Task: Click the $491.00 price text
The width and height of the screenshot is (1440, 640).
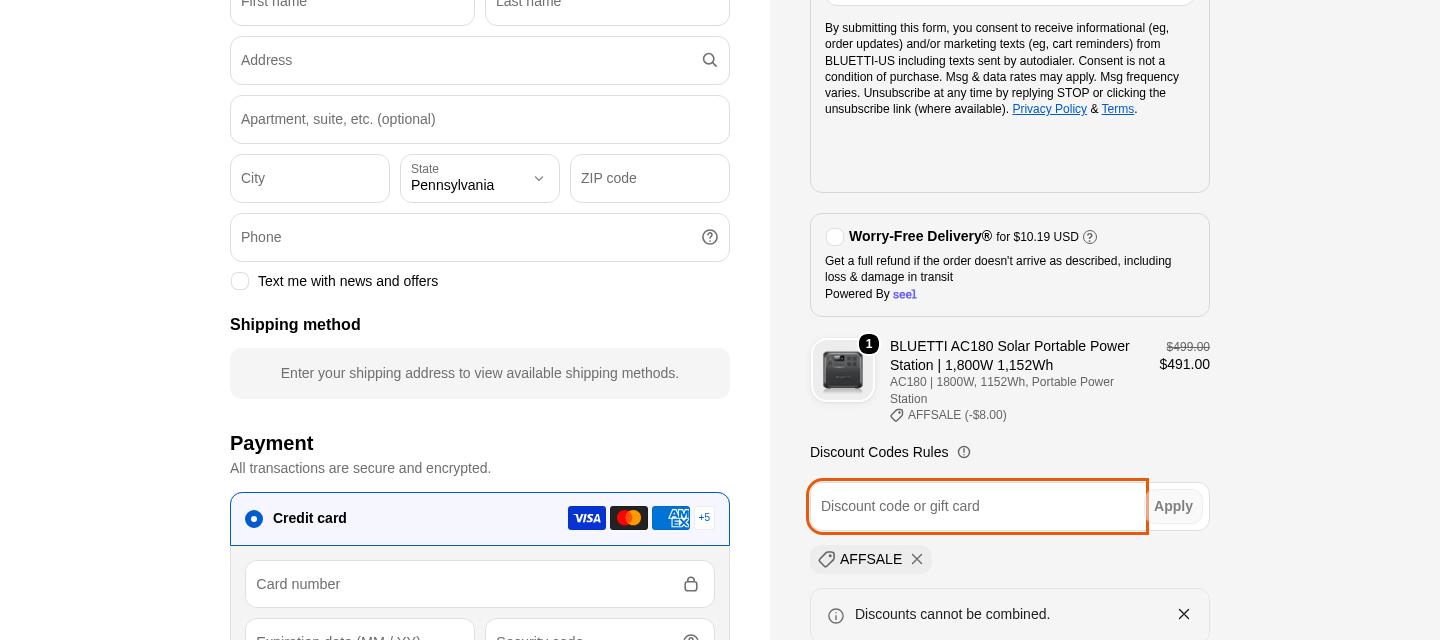Action: 1184,364
